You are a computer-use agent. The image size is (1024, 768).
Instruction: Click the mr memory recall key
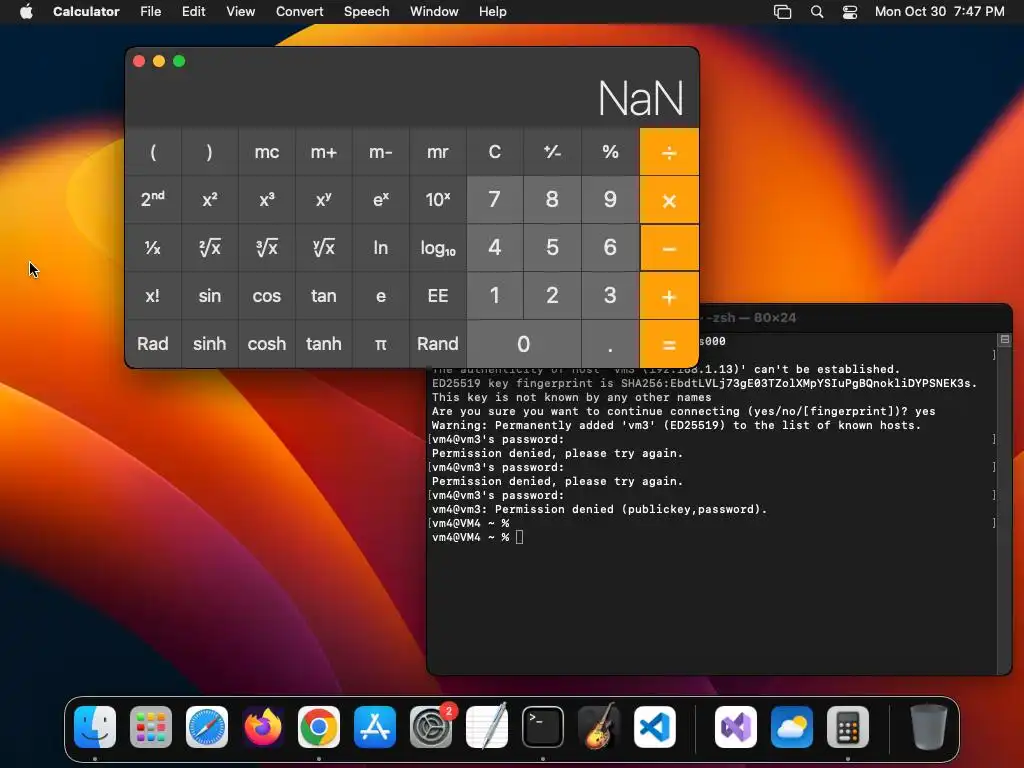pos(438,152)
